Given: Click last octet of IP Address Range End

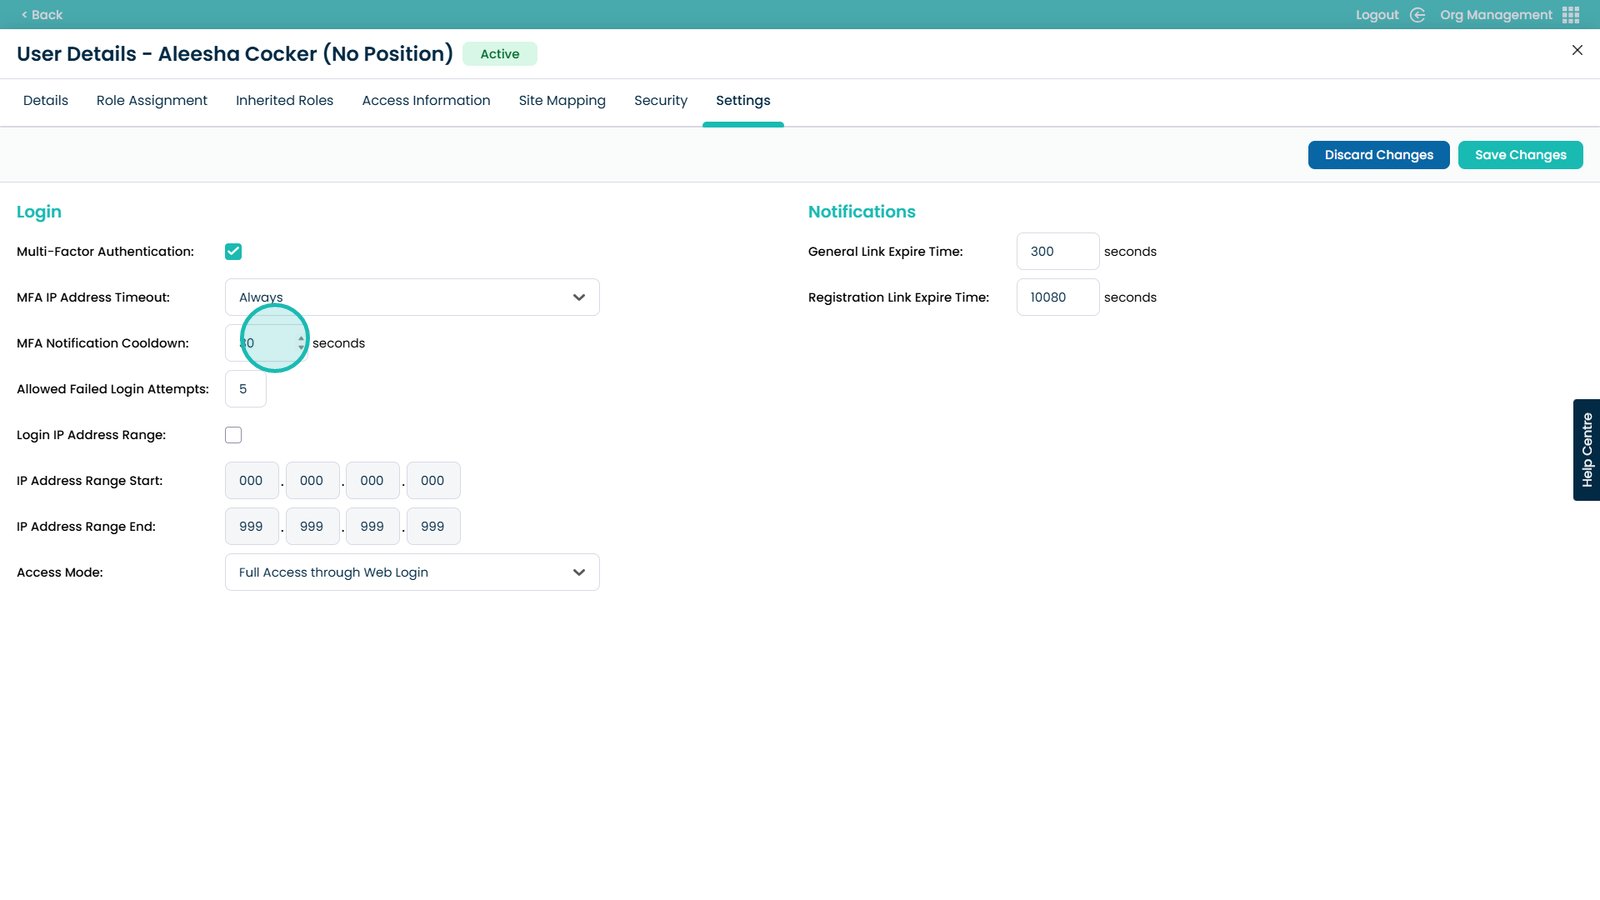Looking at the screenshot, I should pos(433,527).
